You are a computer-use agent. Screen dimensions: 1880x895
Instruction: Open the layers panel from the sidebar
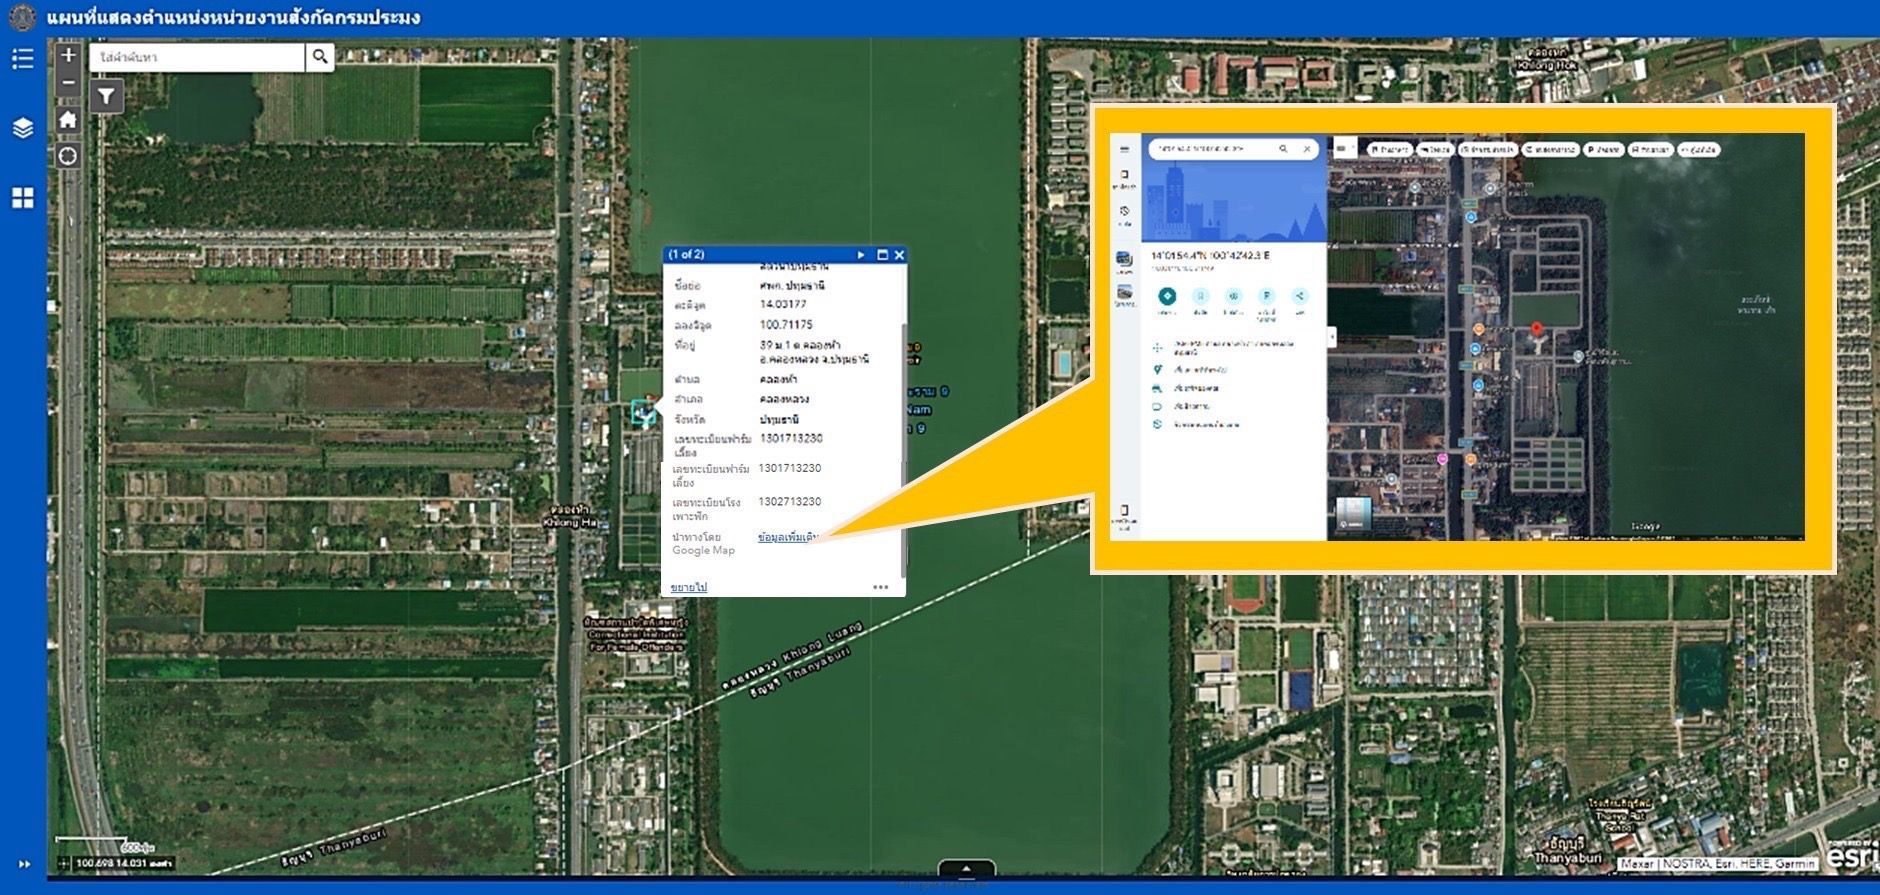[x=22, y=128]
